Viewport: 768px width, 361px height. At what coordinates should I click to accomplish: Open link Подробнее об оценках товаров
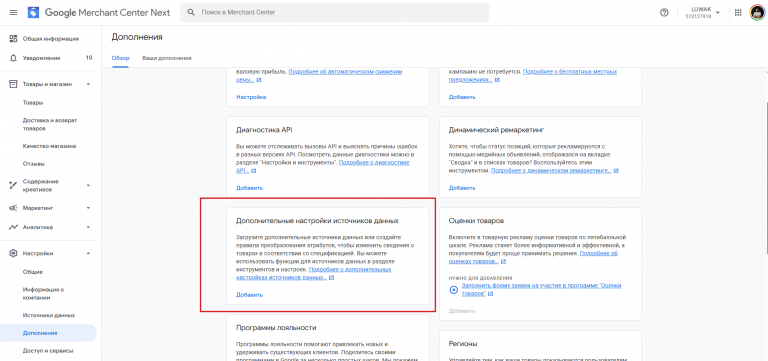coord(534,258)
